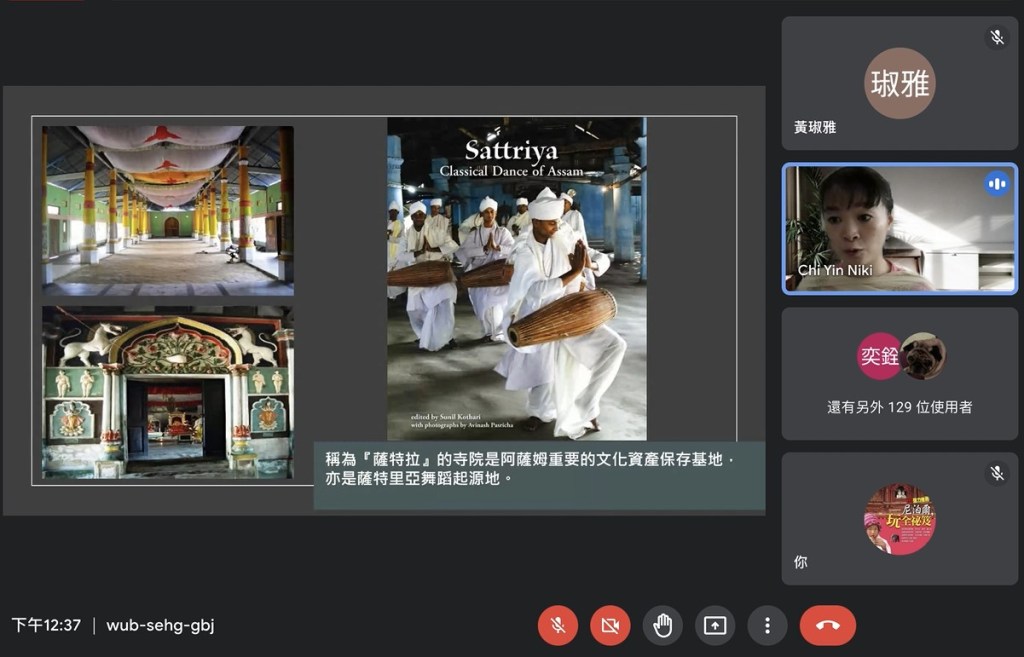Screen dimensions: 1024x657
Task: Click the temple hall photo with yellow pillars
Action: click(x=168, y=210)
